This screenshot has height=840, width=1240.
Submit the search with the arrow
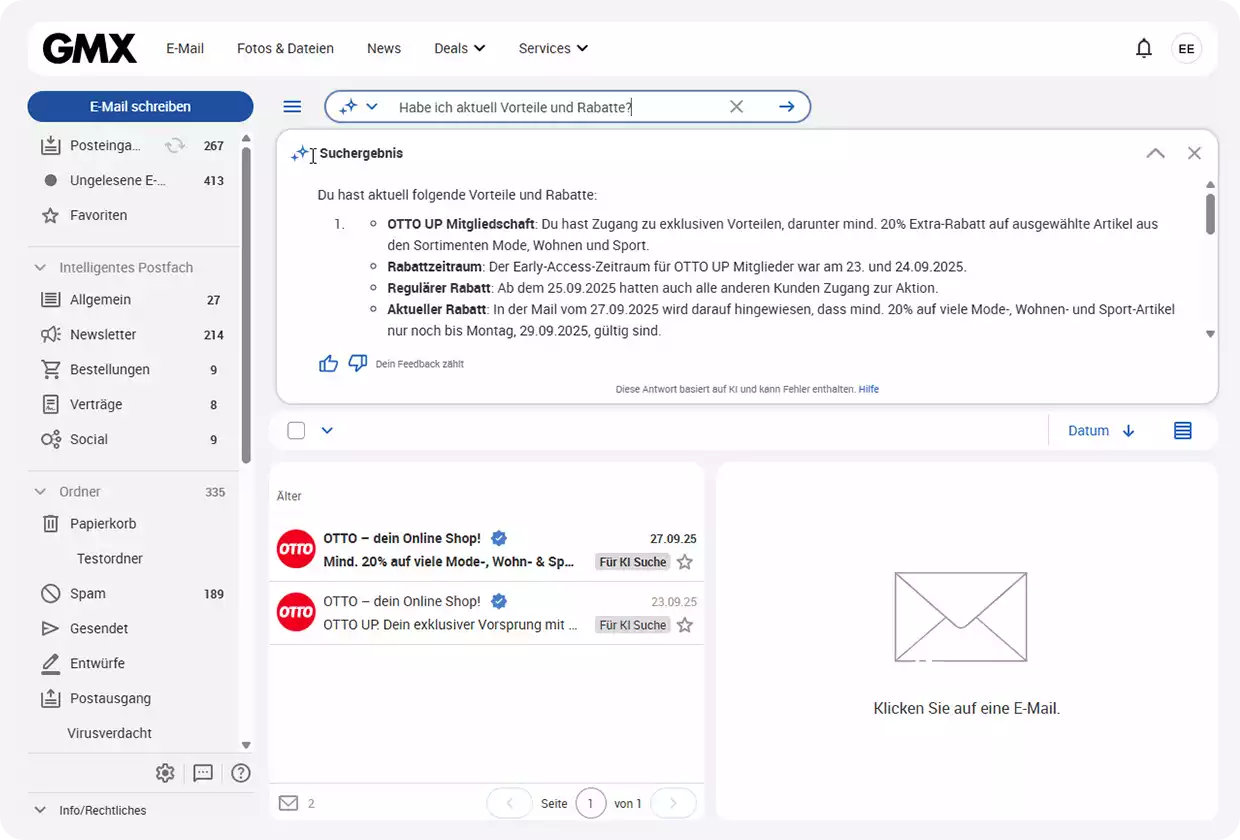[x=787, y=107]
